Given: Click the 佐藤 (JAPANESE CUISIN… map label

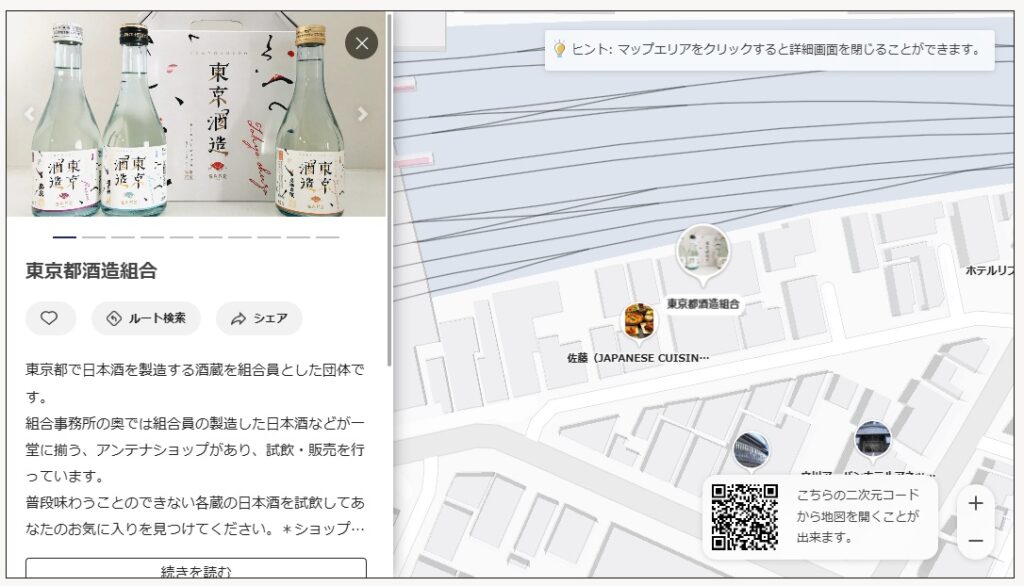Looking at the screenshot, I should tap(638, 358).
